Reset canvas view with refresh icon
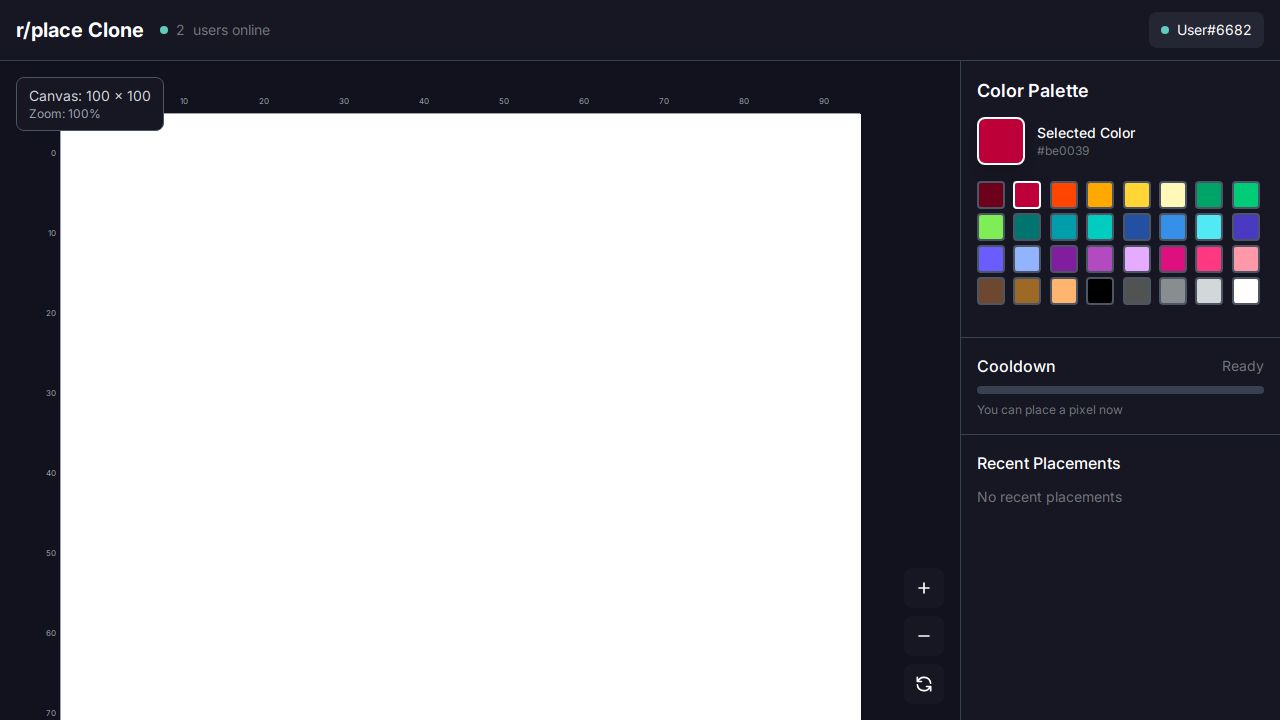The width and height of the screenshot is (1280, 720). [924, 684]
